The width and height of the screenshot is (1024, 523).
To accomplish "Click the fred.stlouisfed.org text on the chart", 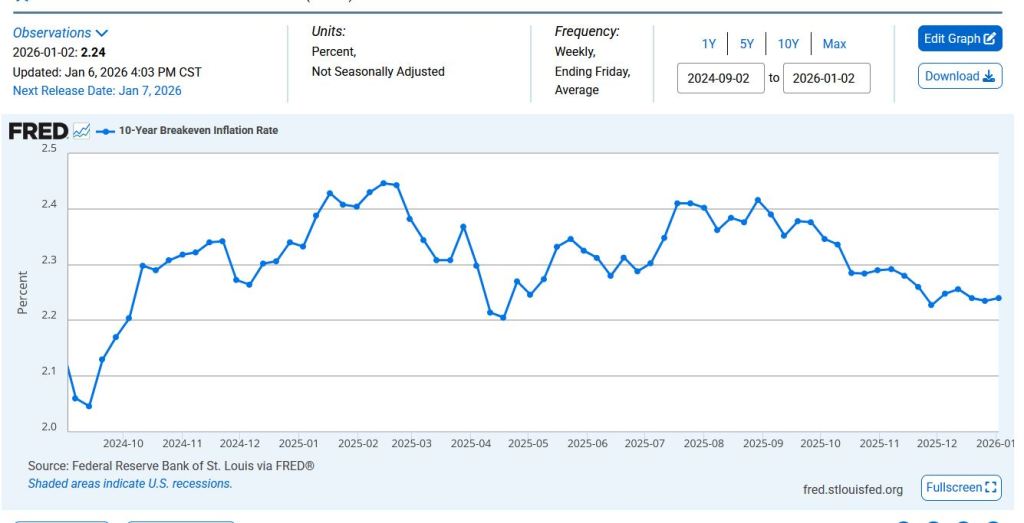I will tap(853, 489).
